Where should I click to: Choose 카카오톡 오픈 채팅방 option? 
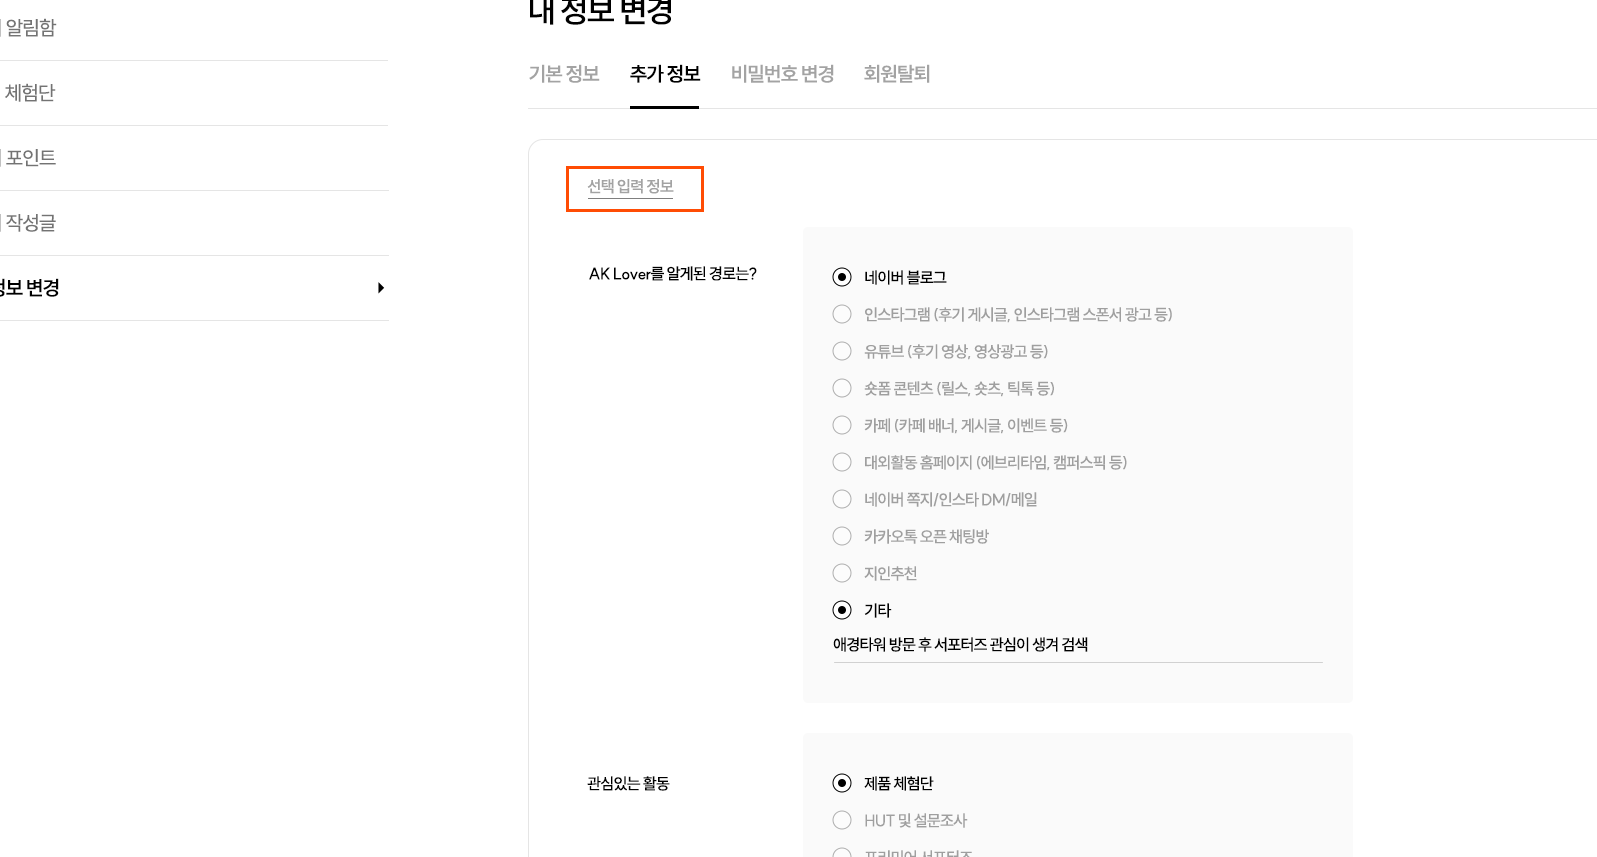coord(842,536)
